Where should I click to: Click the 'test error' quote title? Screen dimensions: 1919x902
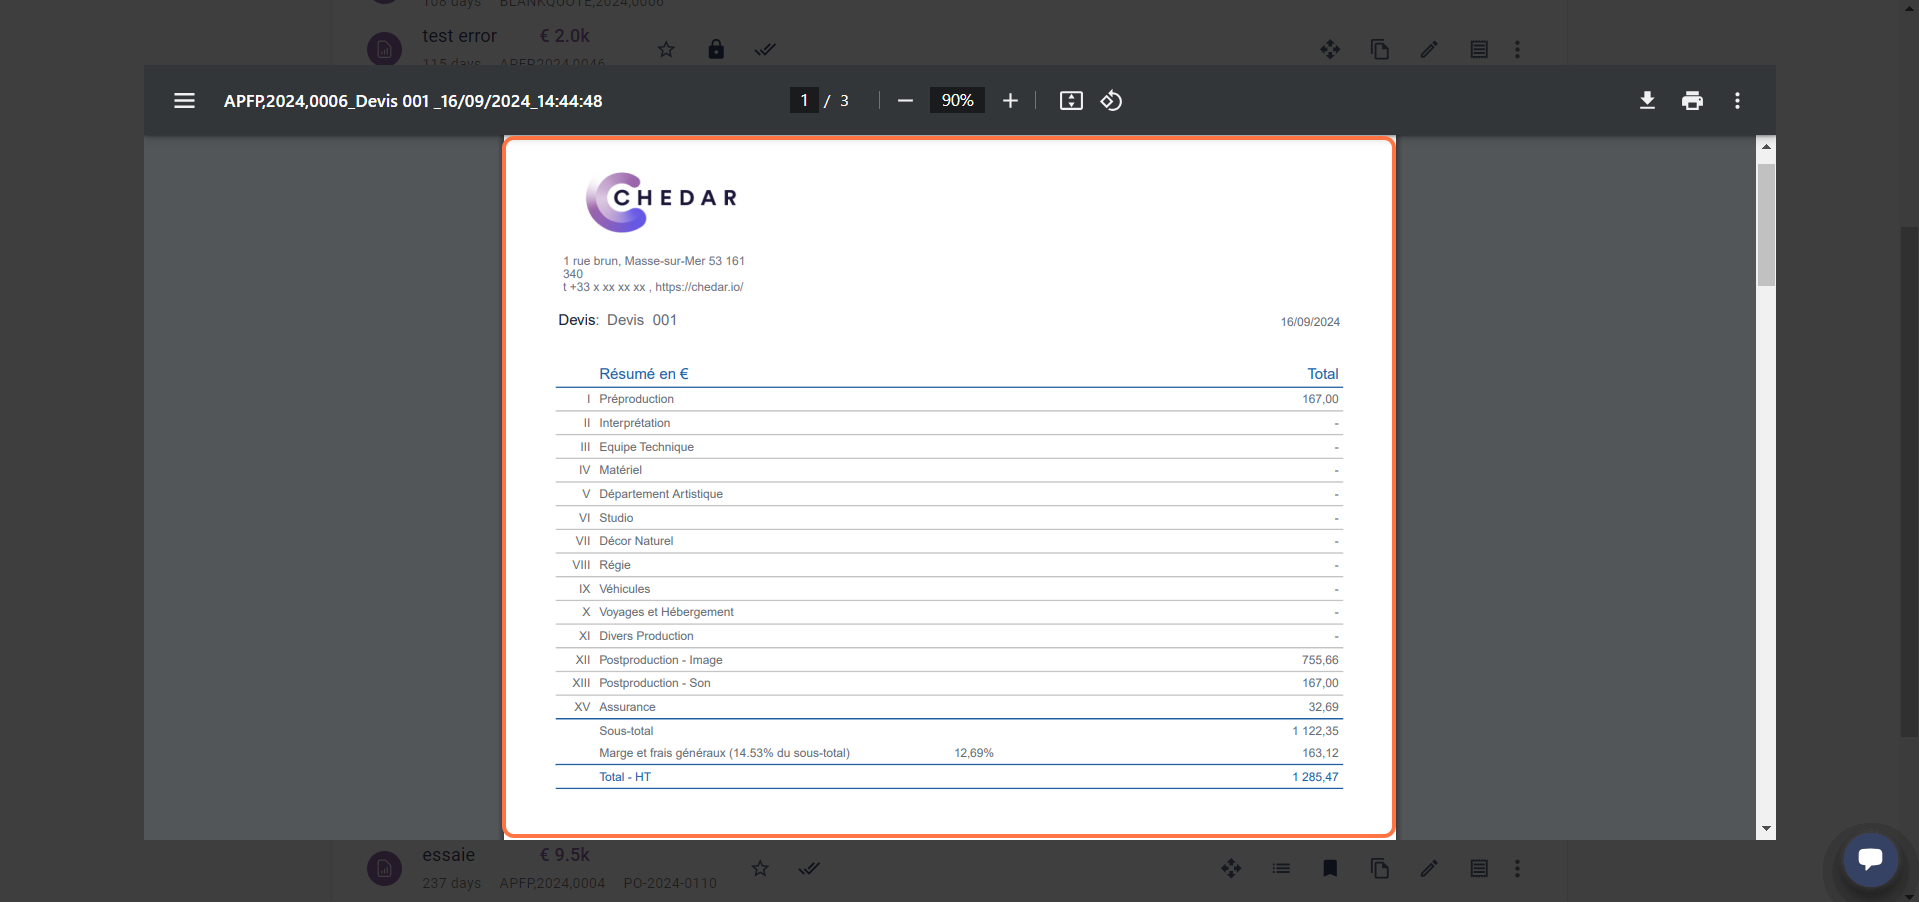(459, 36)
